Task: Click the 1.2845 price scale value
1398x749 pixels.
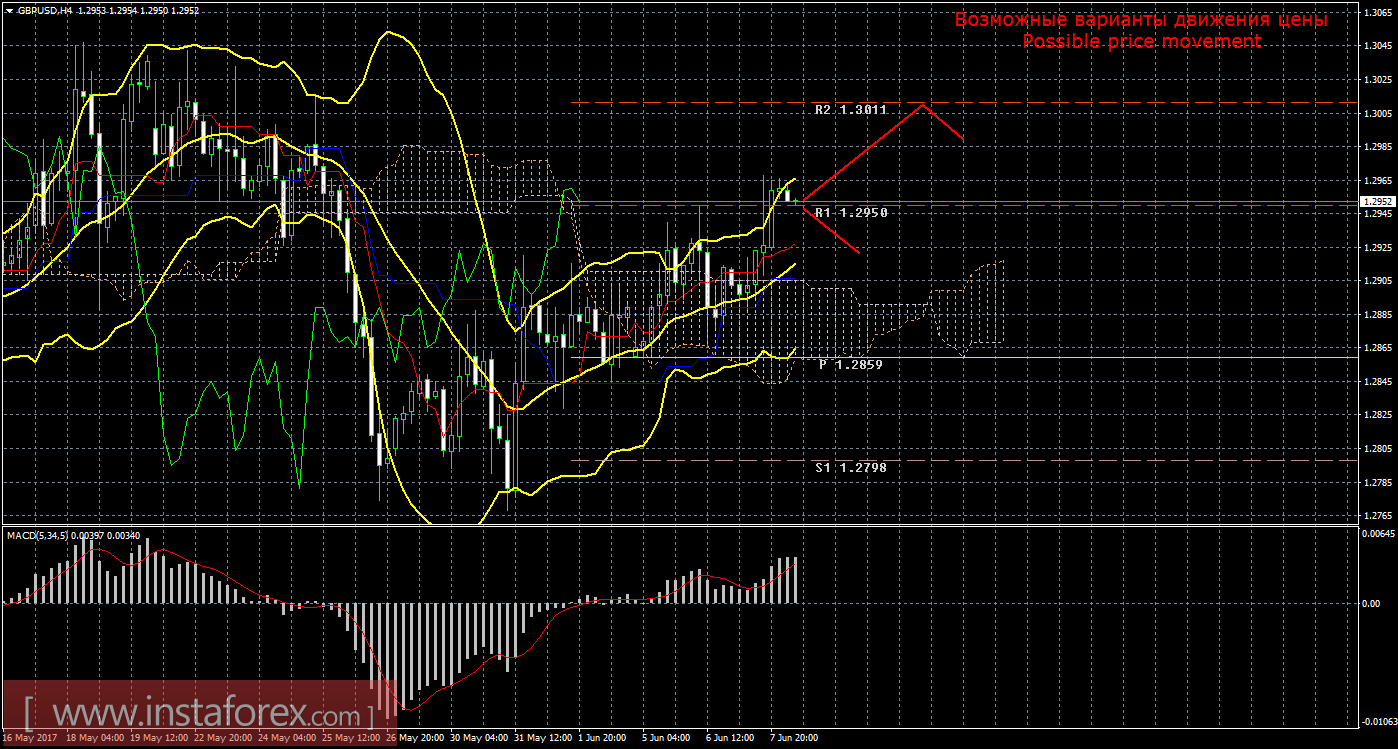Action: click(x=1378, y=382)
